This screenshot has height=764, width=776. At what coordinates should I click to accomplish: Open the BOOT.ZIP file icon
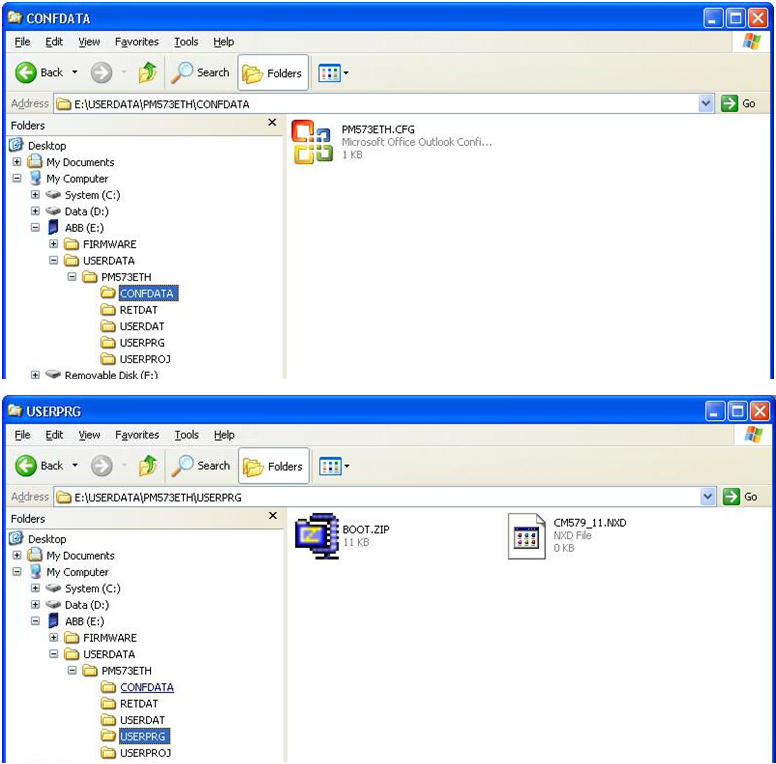315,533
